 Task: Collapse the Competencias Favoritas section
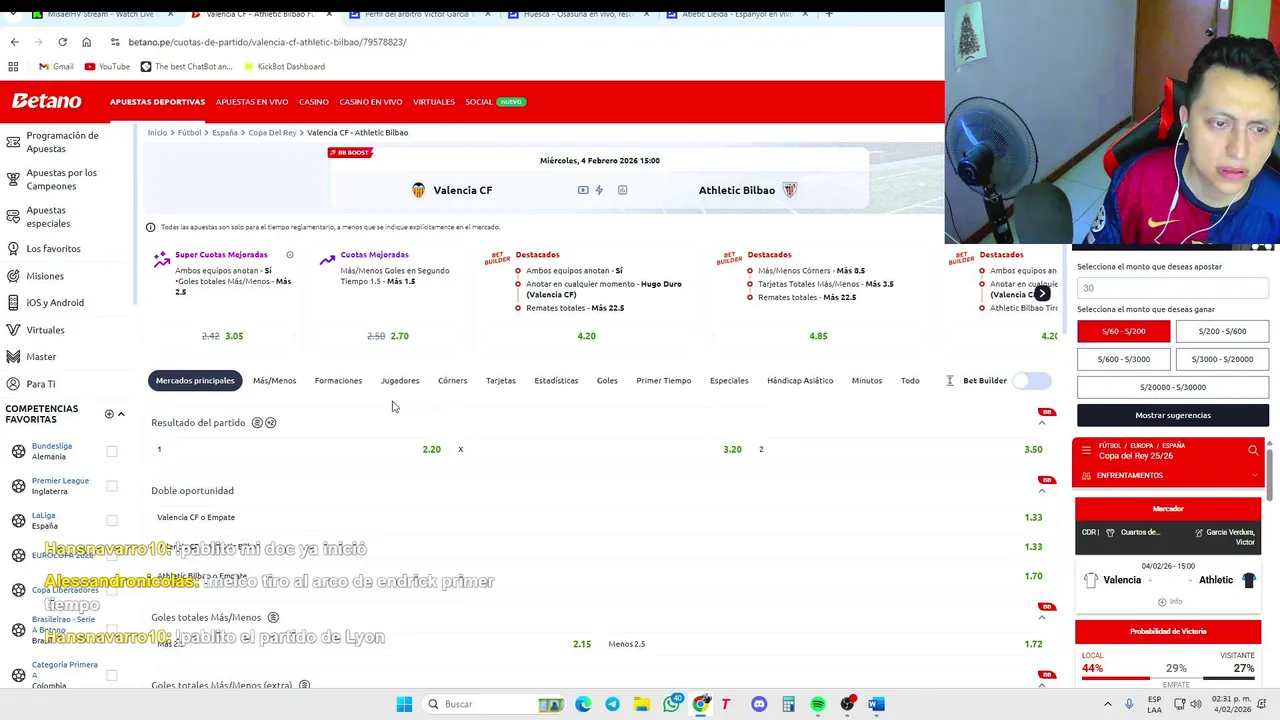[x=121, y=414]
